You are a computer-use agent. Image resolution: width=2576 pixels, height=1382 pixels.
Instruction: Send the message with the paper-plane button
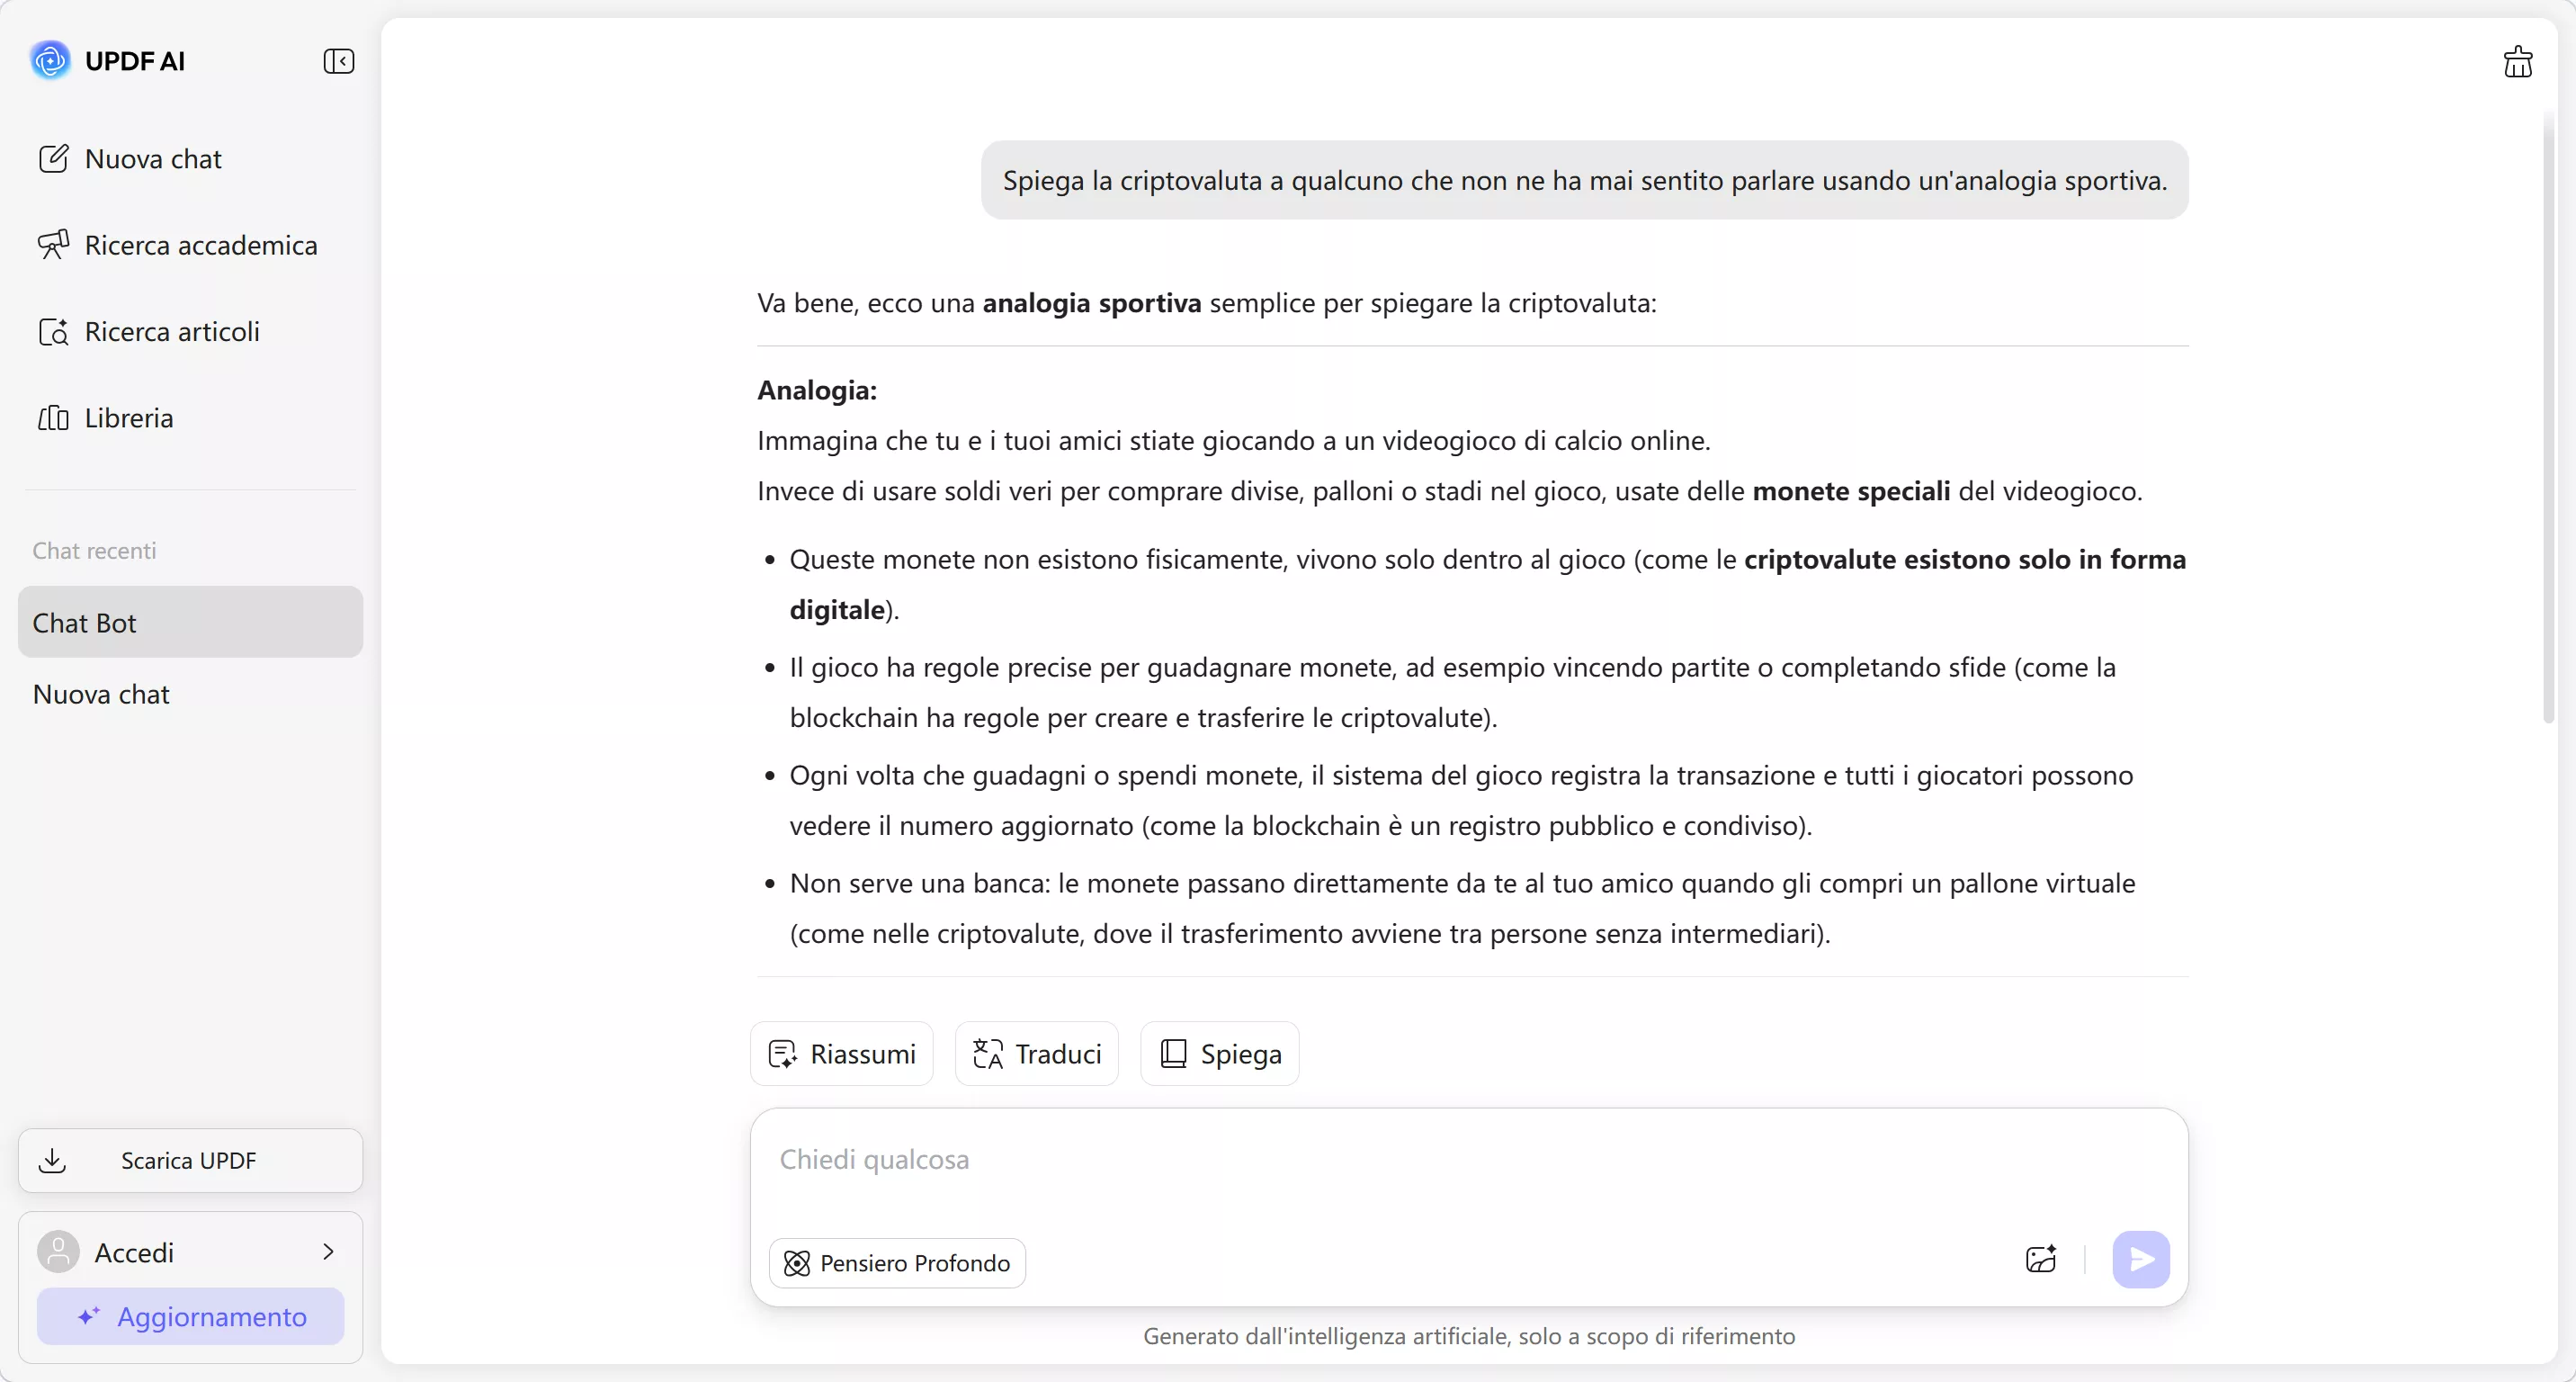click(2140, 1260)
